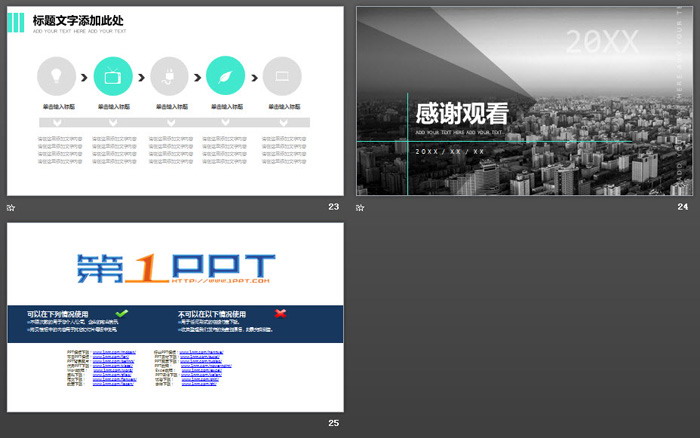Click the red X mark on slide 25

280,313
